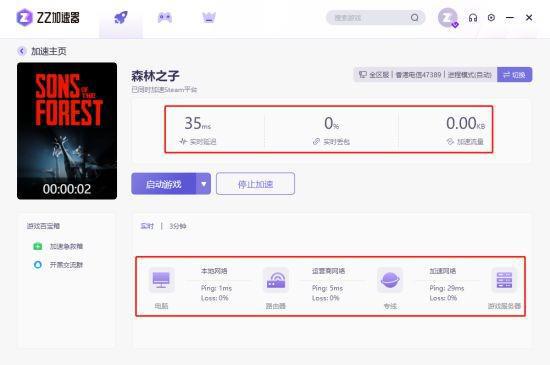Open the crown VIP membership tab
The height and width of the screenshot is (365, 550).
tap(209, 18)
